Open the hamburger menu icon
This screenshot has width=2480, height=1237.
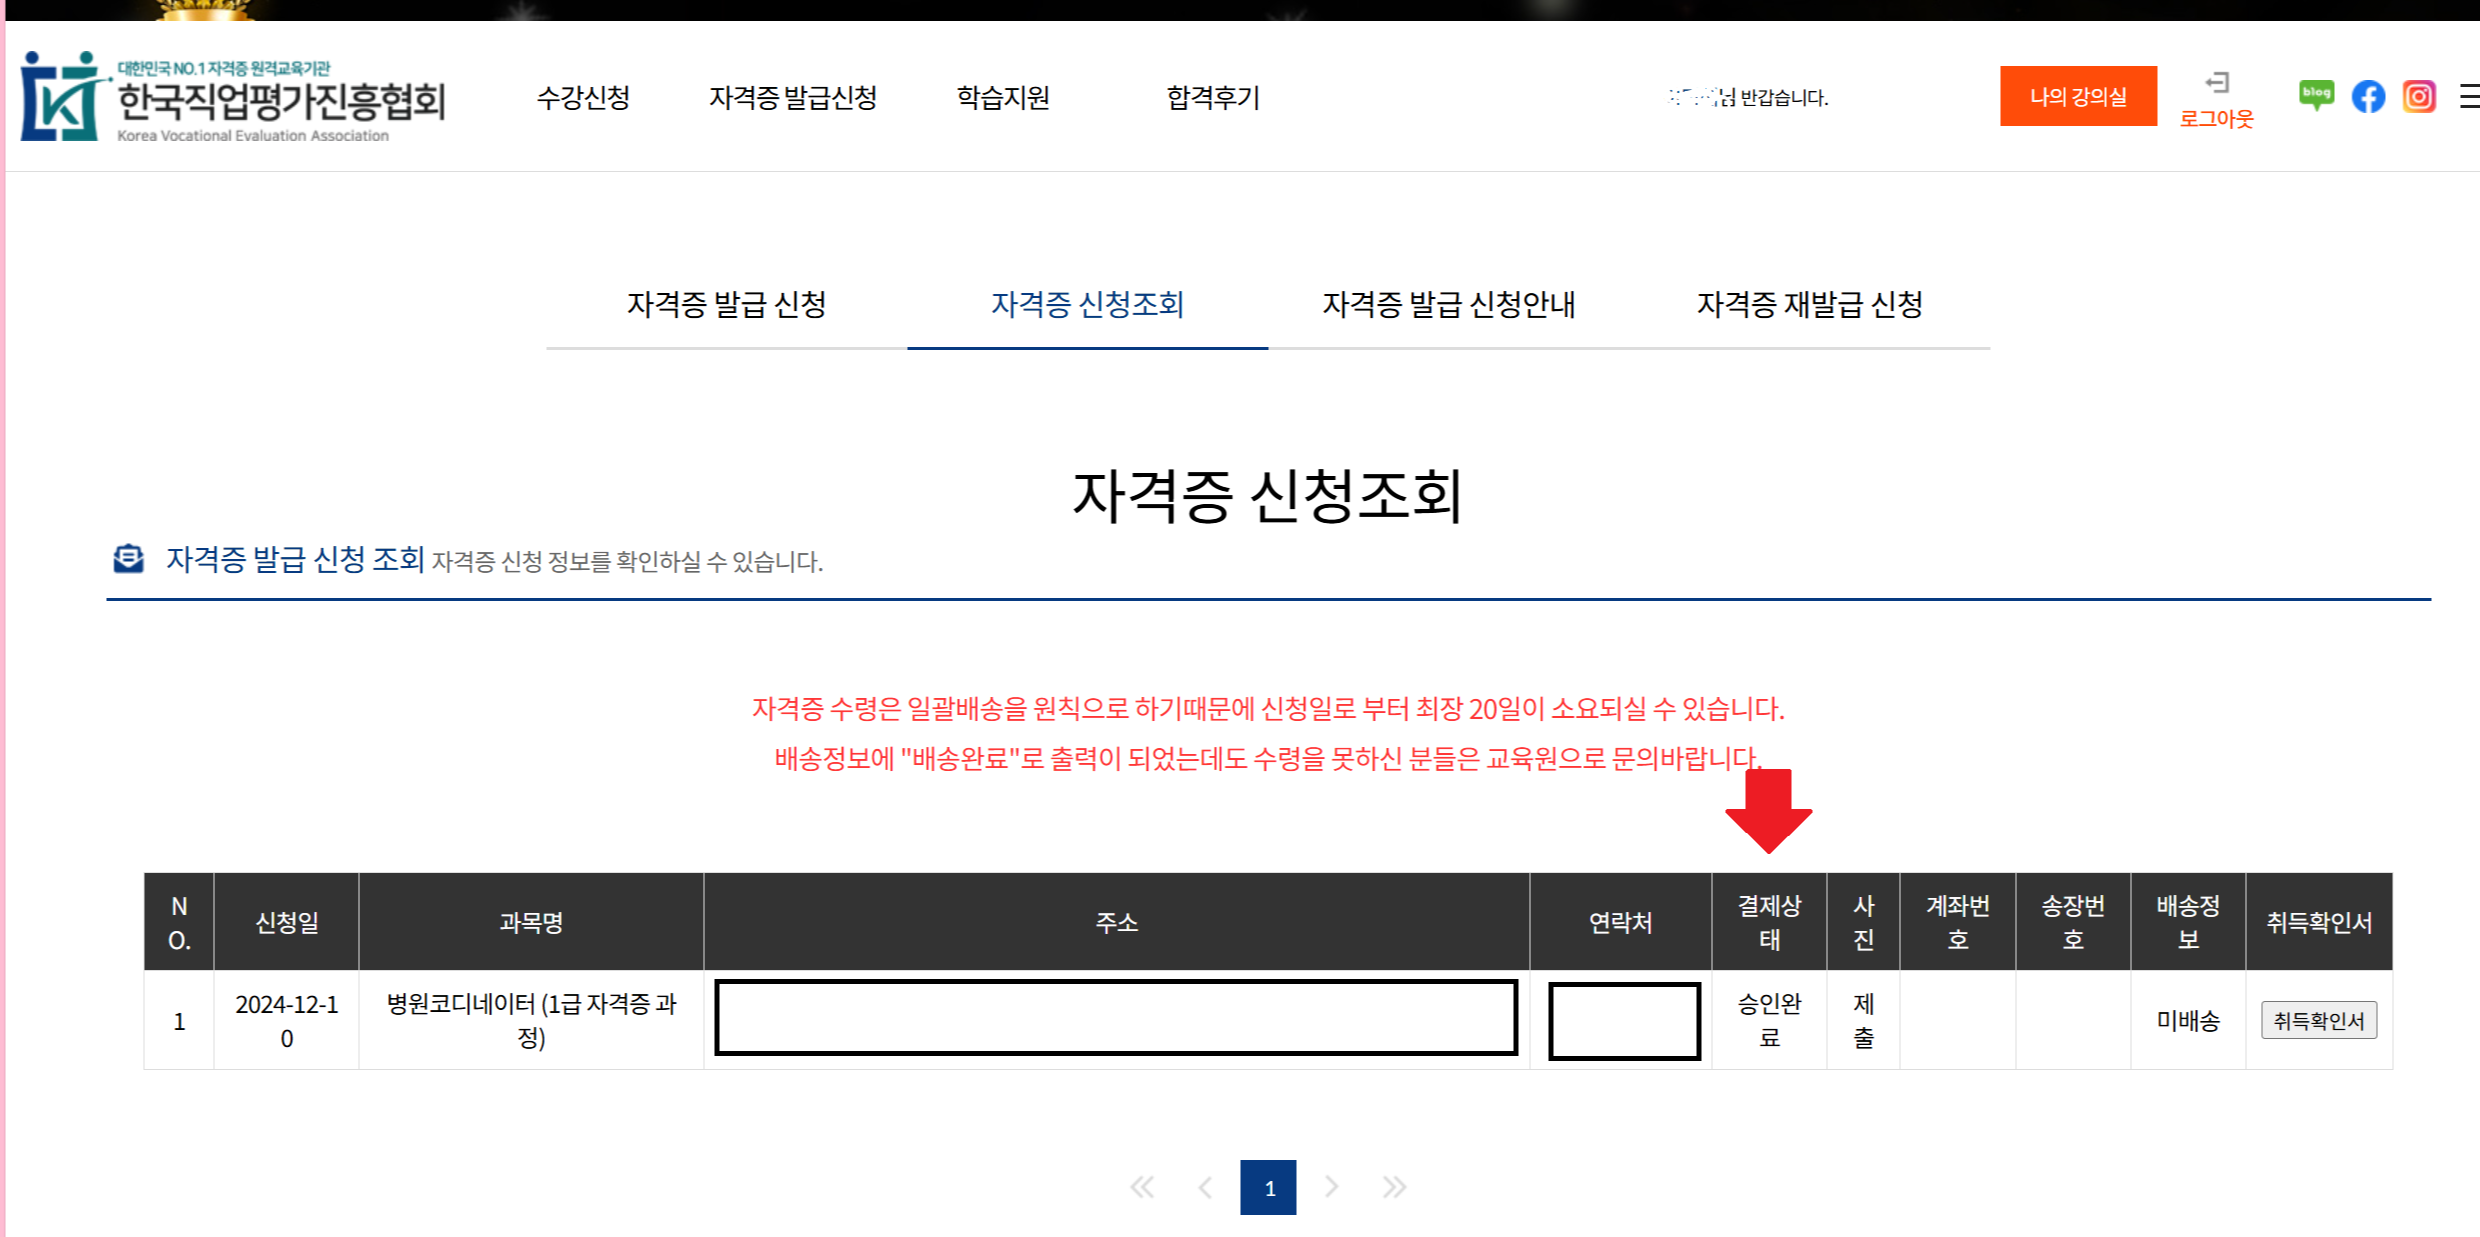pos(2469,97)
